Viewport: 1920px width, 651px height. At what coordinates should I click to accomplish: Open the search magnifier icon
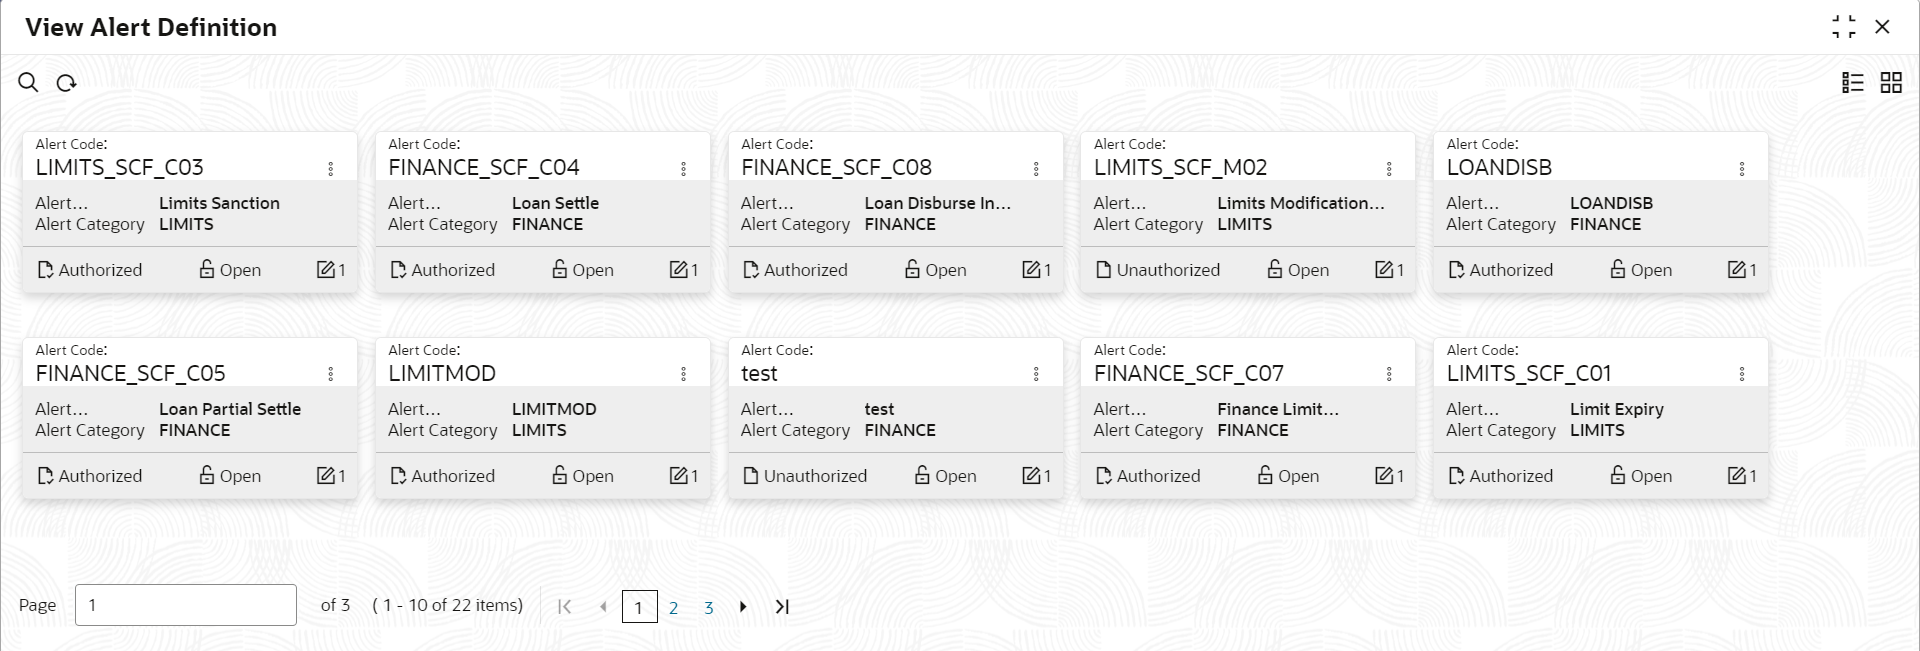click(x=28, y=83)
